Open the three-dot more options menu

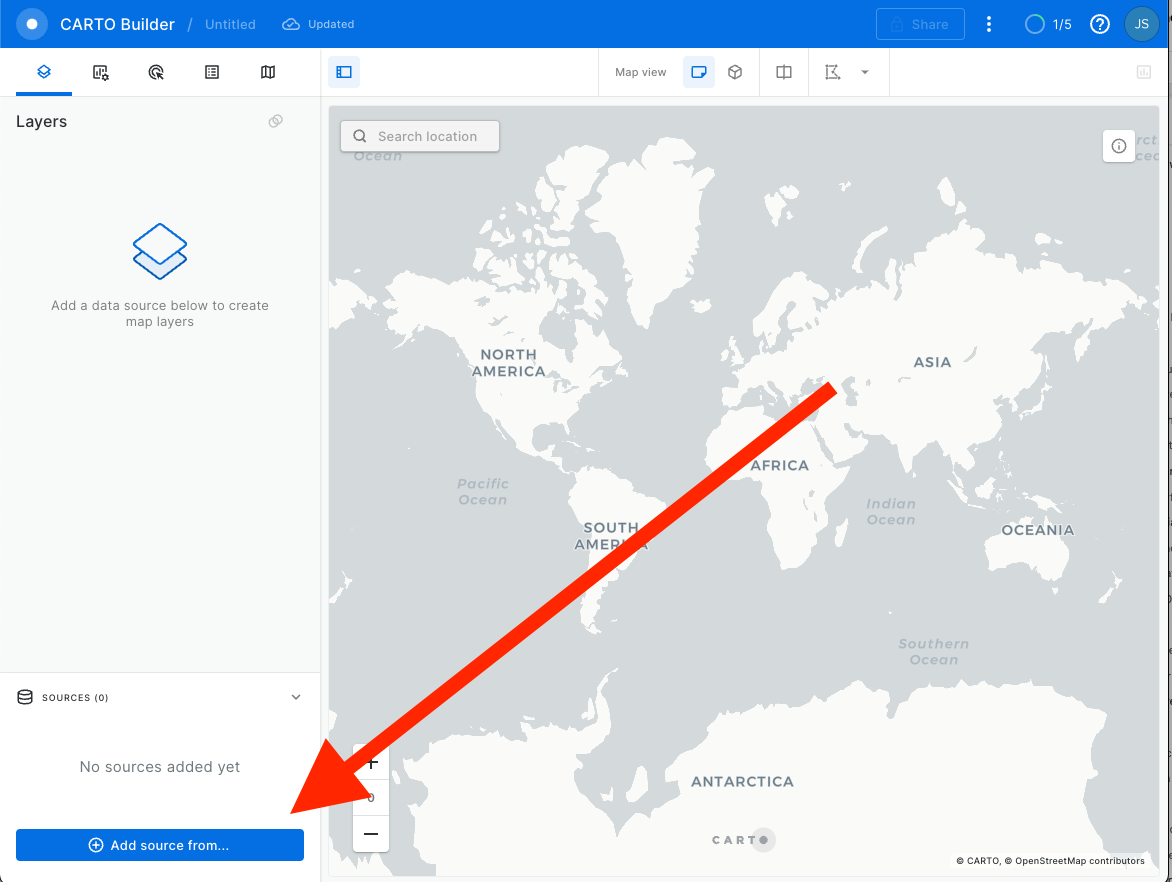tap(989, 24)
